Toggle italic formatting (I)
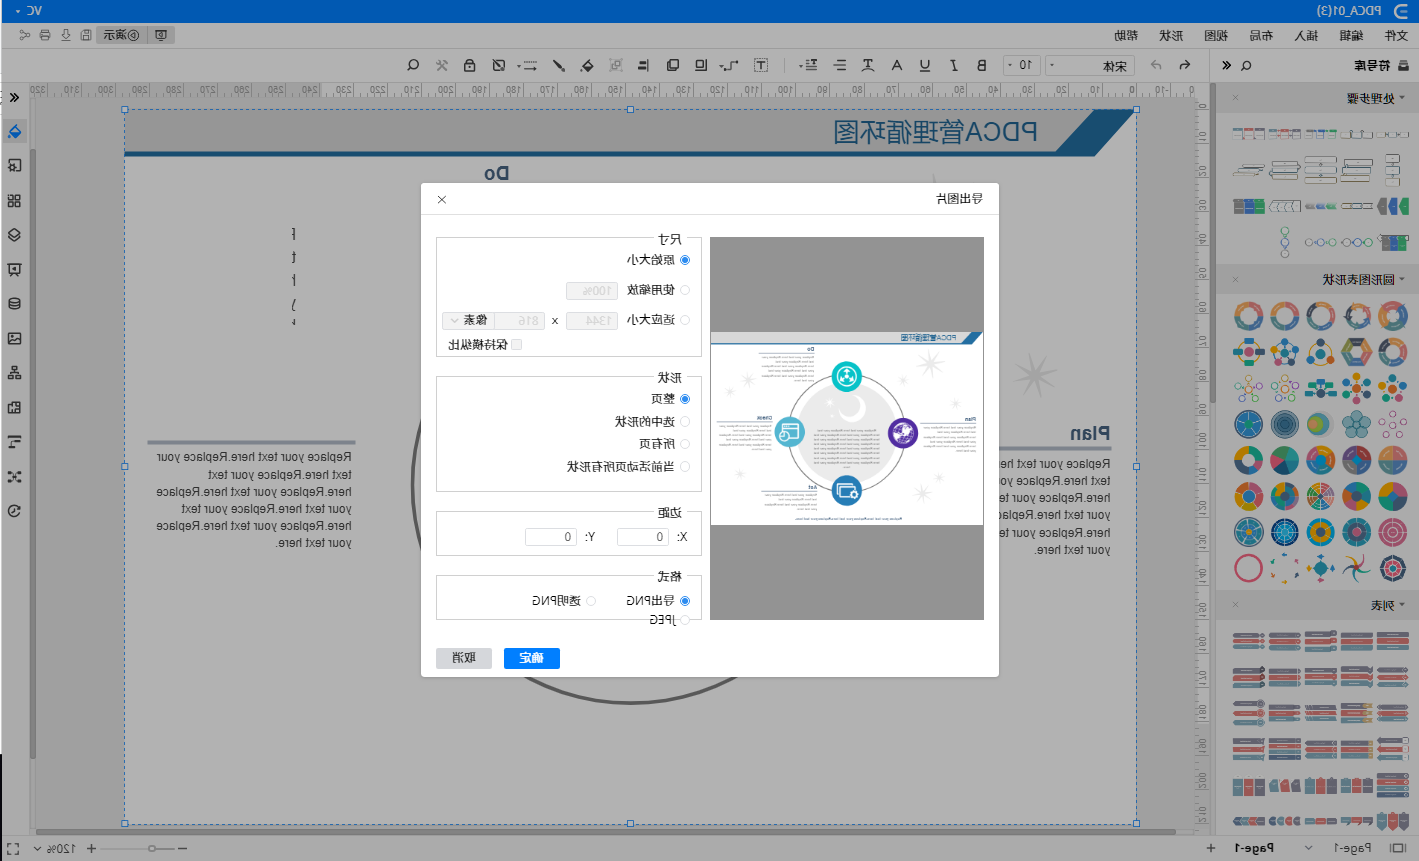 [x=954, y=65]
